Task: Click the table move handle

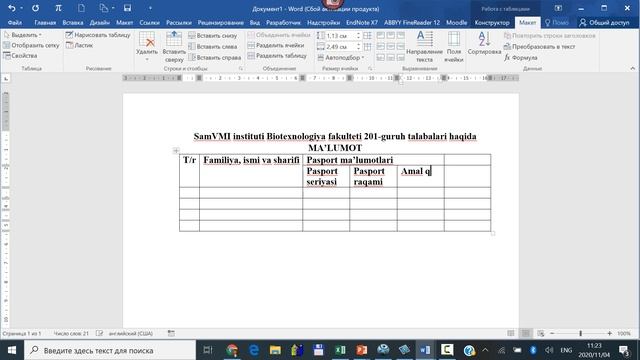Action: tap(176, 151)
